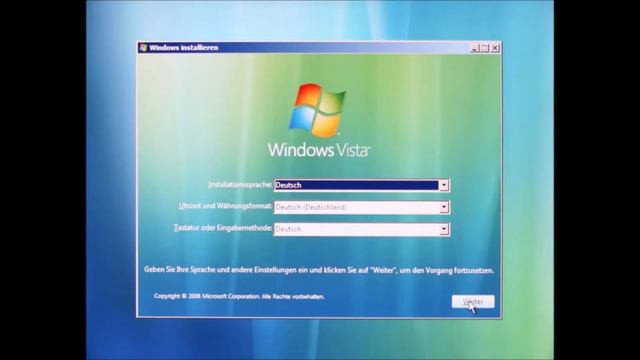Minimize the Windows installieren window
The width and height of the screenshot is (640, 360).
pyautogui.click(x=474, y=48)
